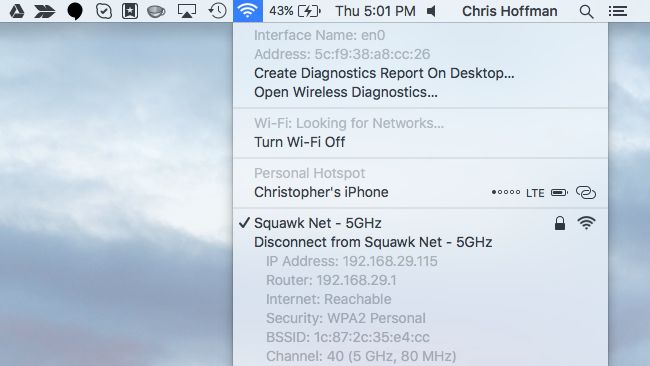Click the bowl-shaped menu bar icon
650x366 pixels.
click(156, 12)
